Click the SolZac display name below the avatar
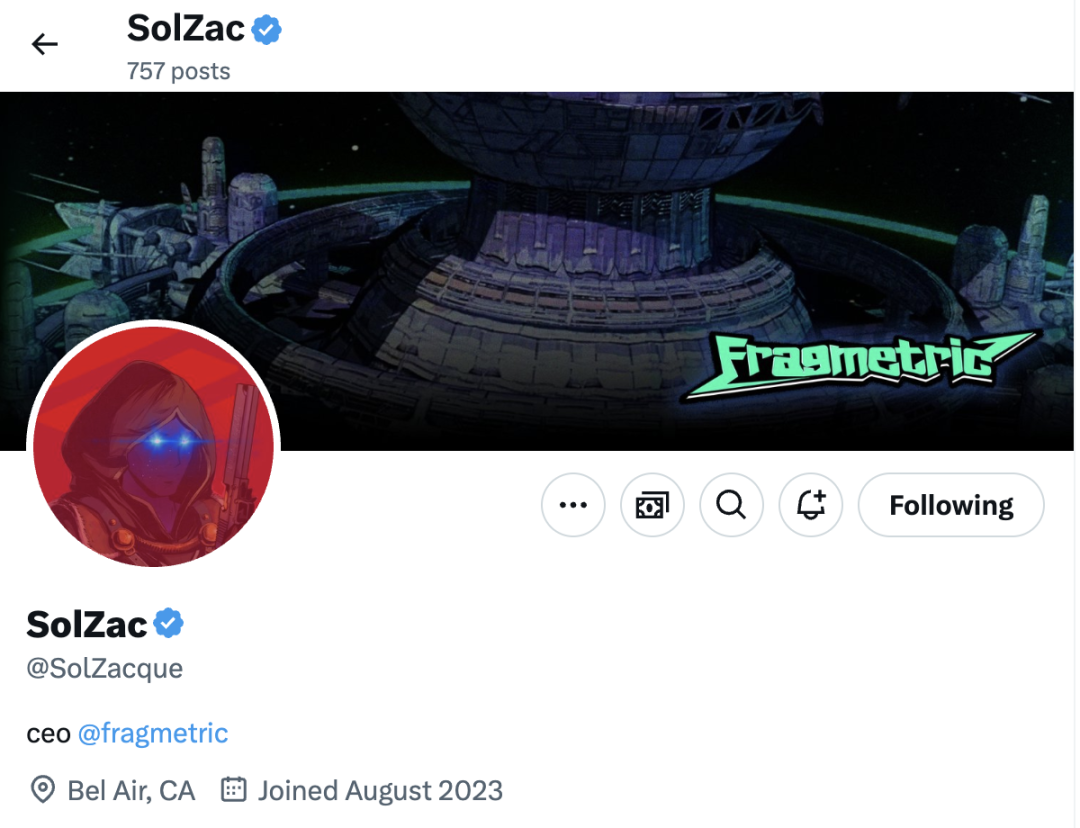The image size is (1080, 828). coord(87,624)
